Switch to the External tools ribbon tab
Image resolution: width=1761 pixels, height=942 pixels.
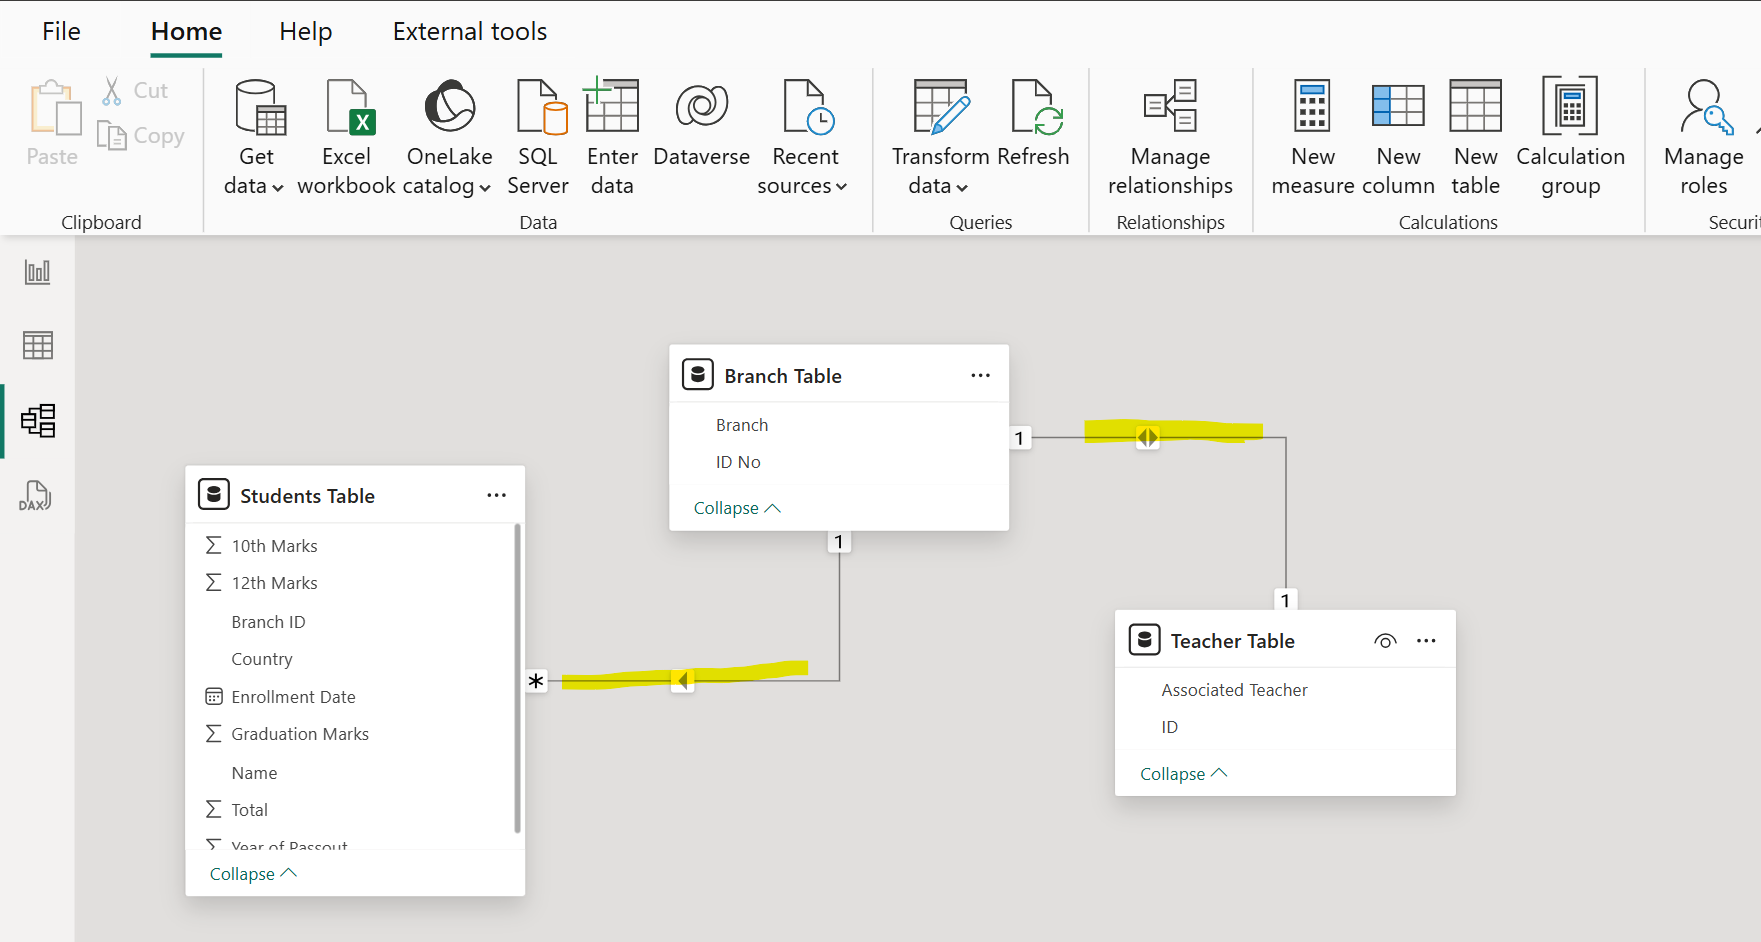pos(469,31)
